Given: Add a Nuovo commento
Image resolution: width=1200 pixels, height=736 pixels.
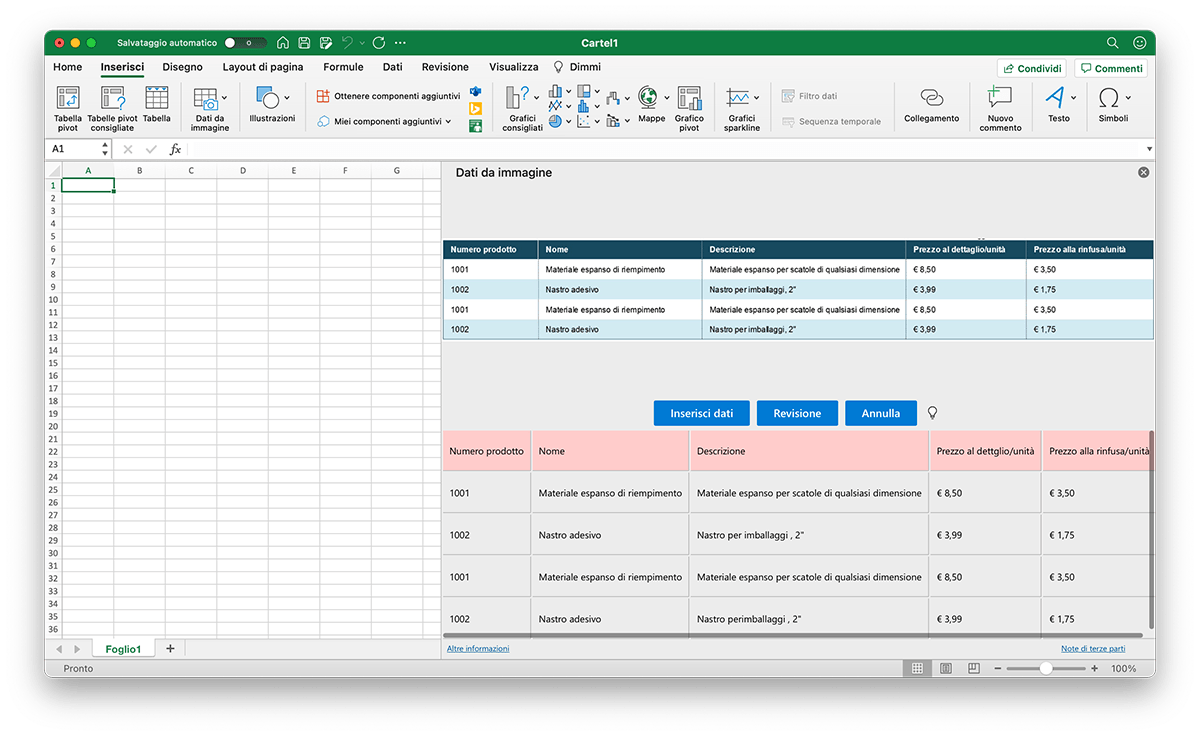Looking at the screenshot, I should (1000, 99).
